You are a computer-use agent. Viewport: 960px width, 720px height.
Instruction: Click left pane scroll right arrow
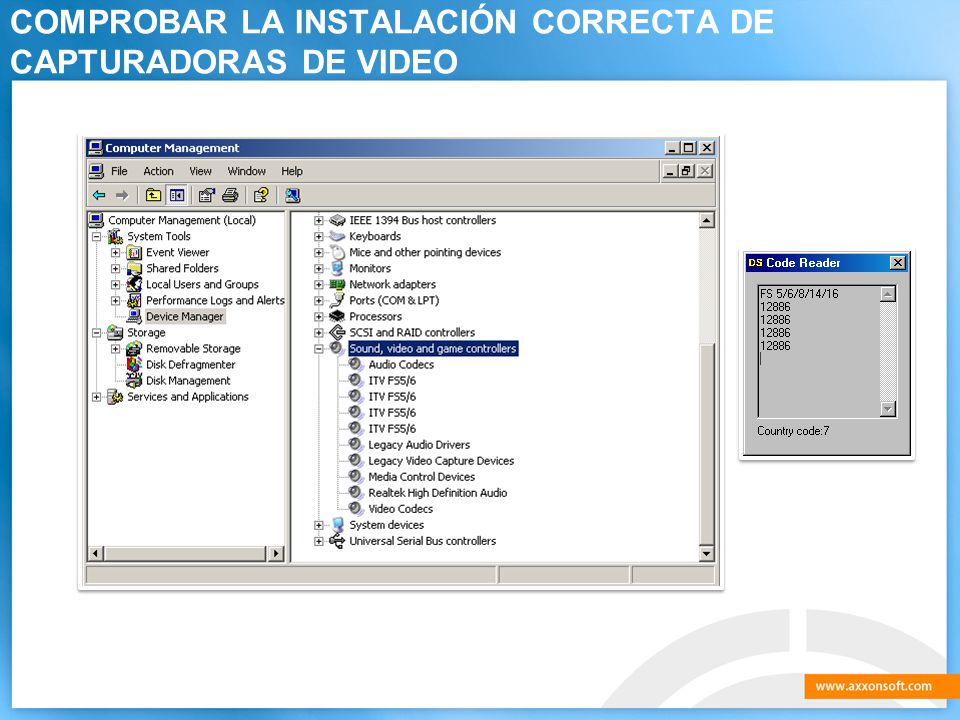tap(276, 553)
